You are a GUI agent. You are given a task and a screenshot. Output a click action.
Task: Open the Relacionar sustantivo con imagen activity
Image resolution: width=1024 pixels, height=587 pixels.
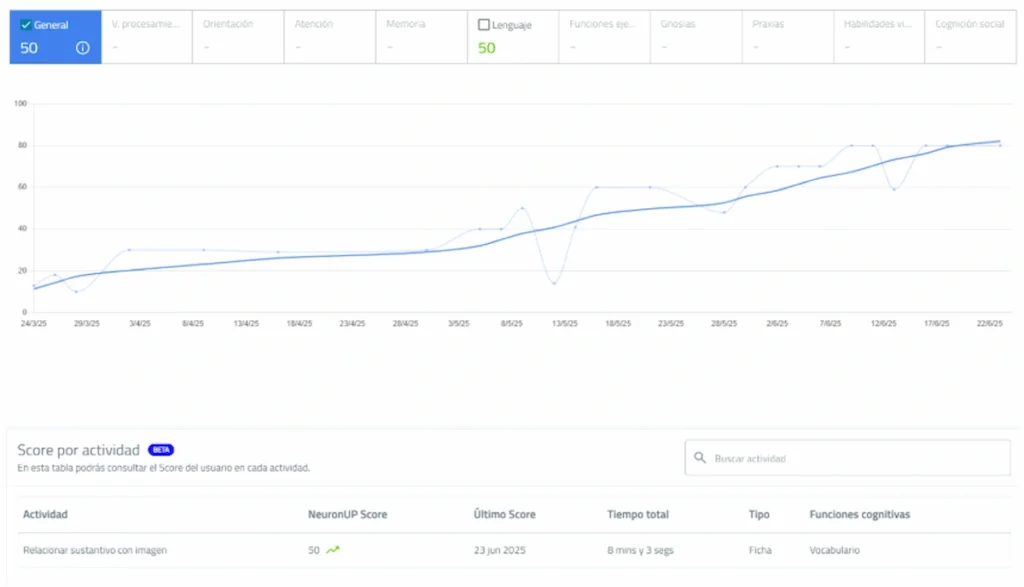95,550
